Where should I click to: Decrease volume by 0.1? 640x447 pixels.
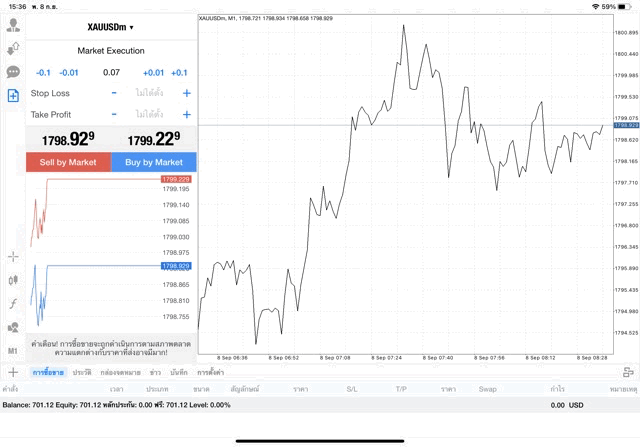43,73
